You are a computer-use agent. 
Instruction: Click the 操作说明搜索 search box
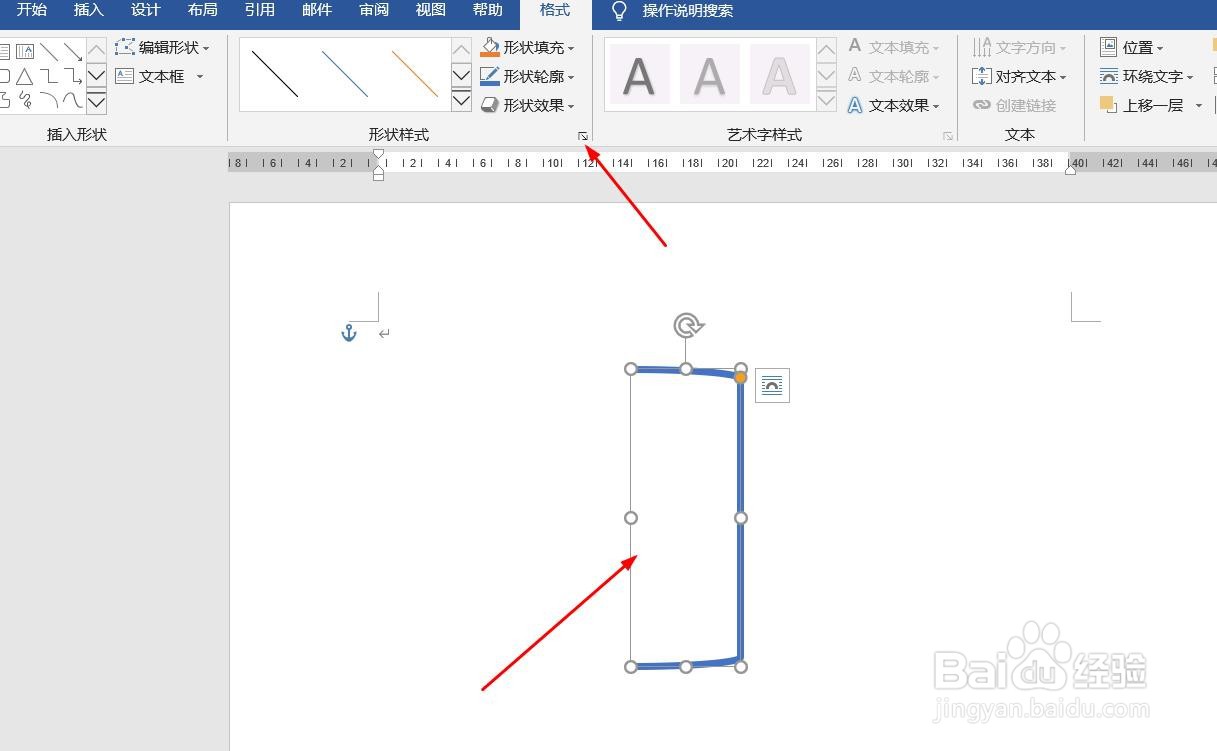coord(688,11)
